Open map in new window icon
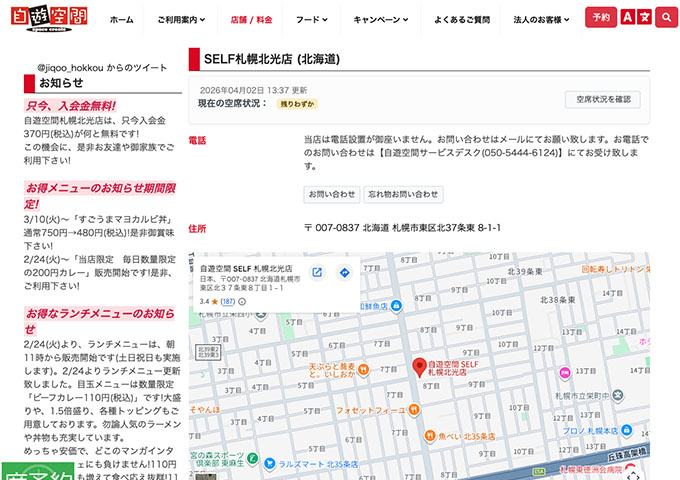Viewport: 680px width, 480px height. (317, 272)
